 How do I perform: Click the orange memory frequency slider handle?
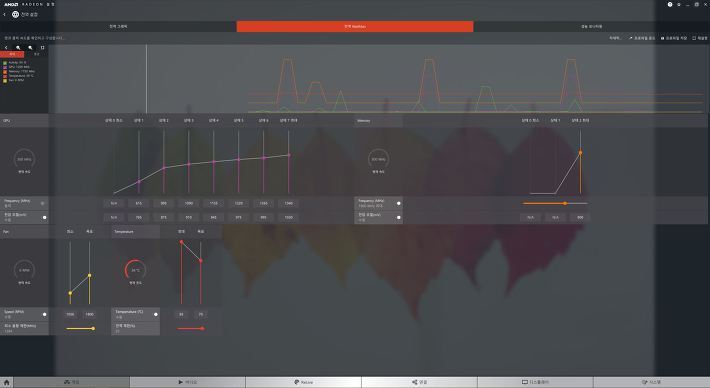point(565,203)
